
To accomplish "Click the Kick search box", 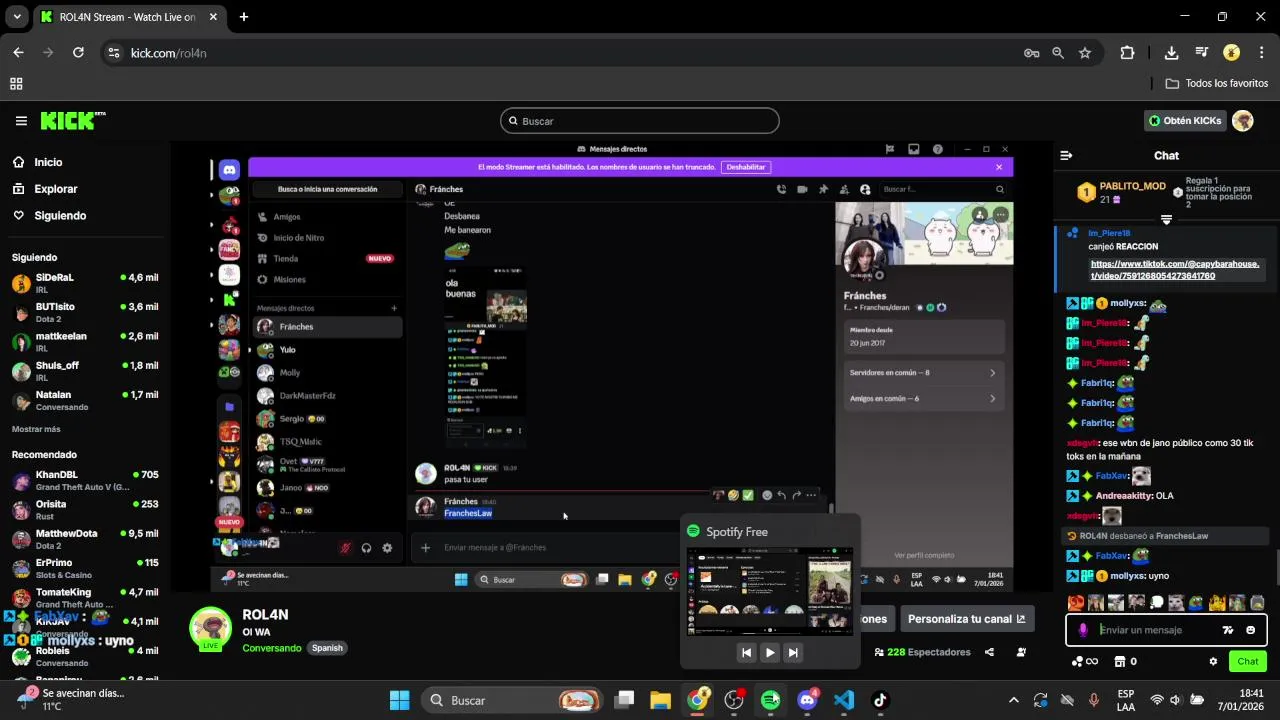I will click(x=640, y=121).
